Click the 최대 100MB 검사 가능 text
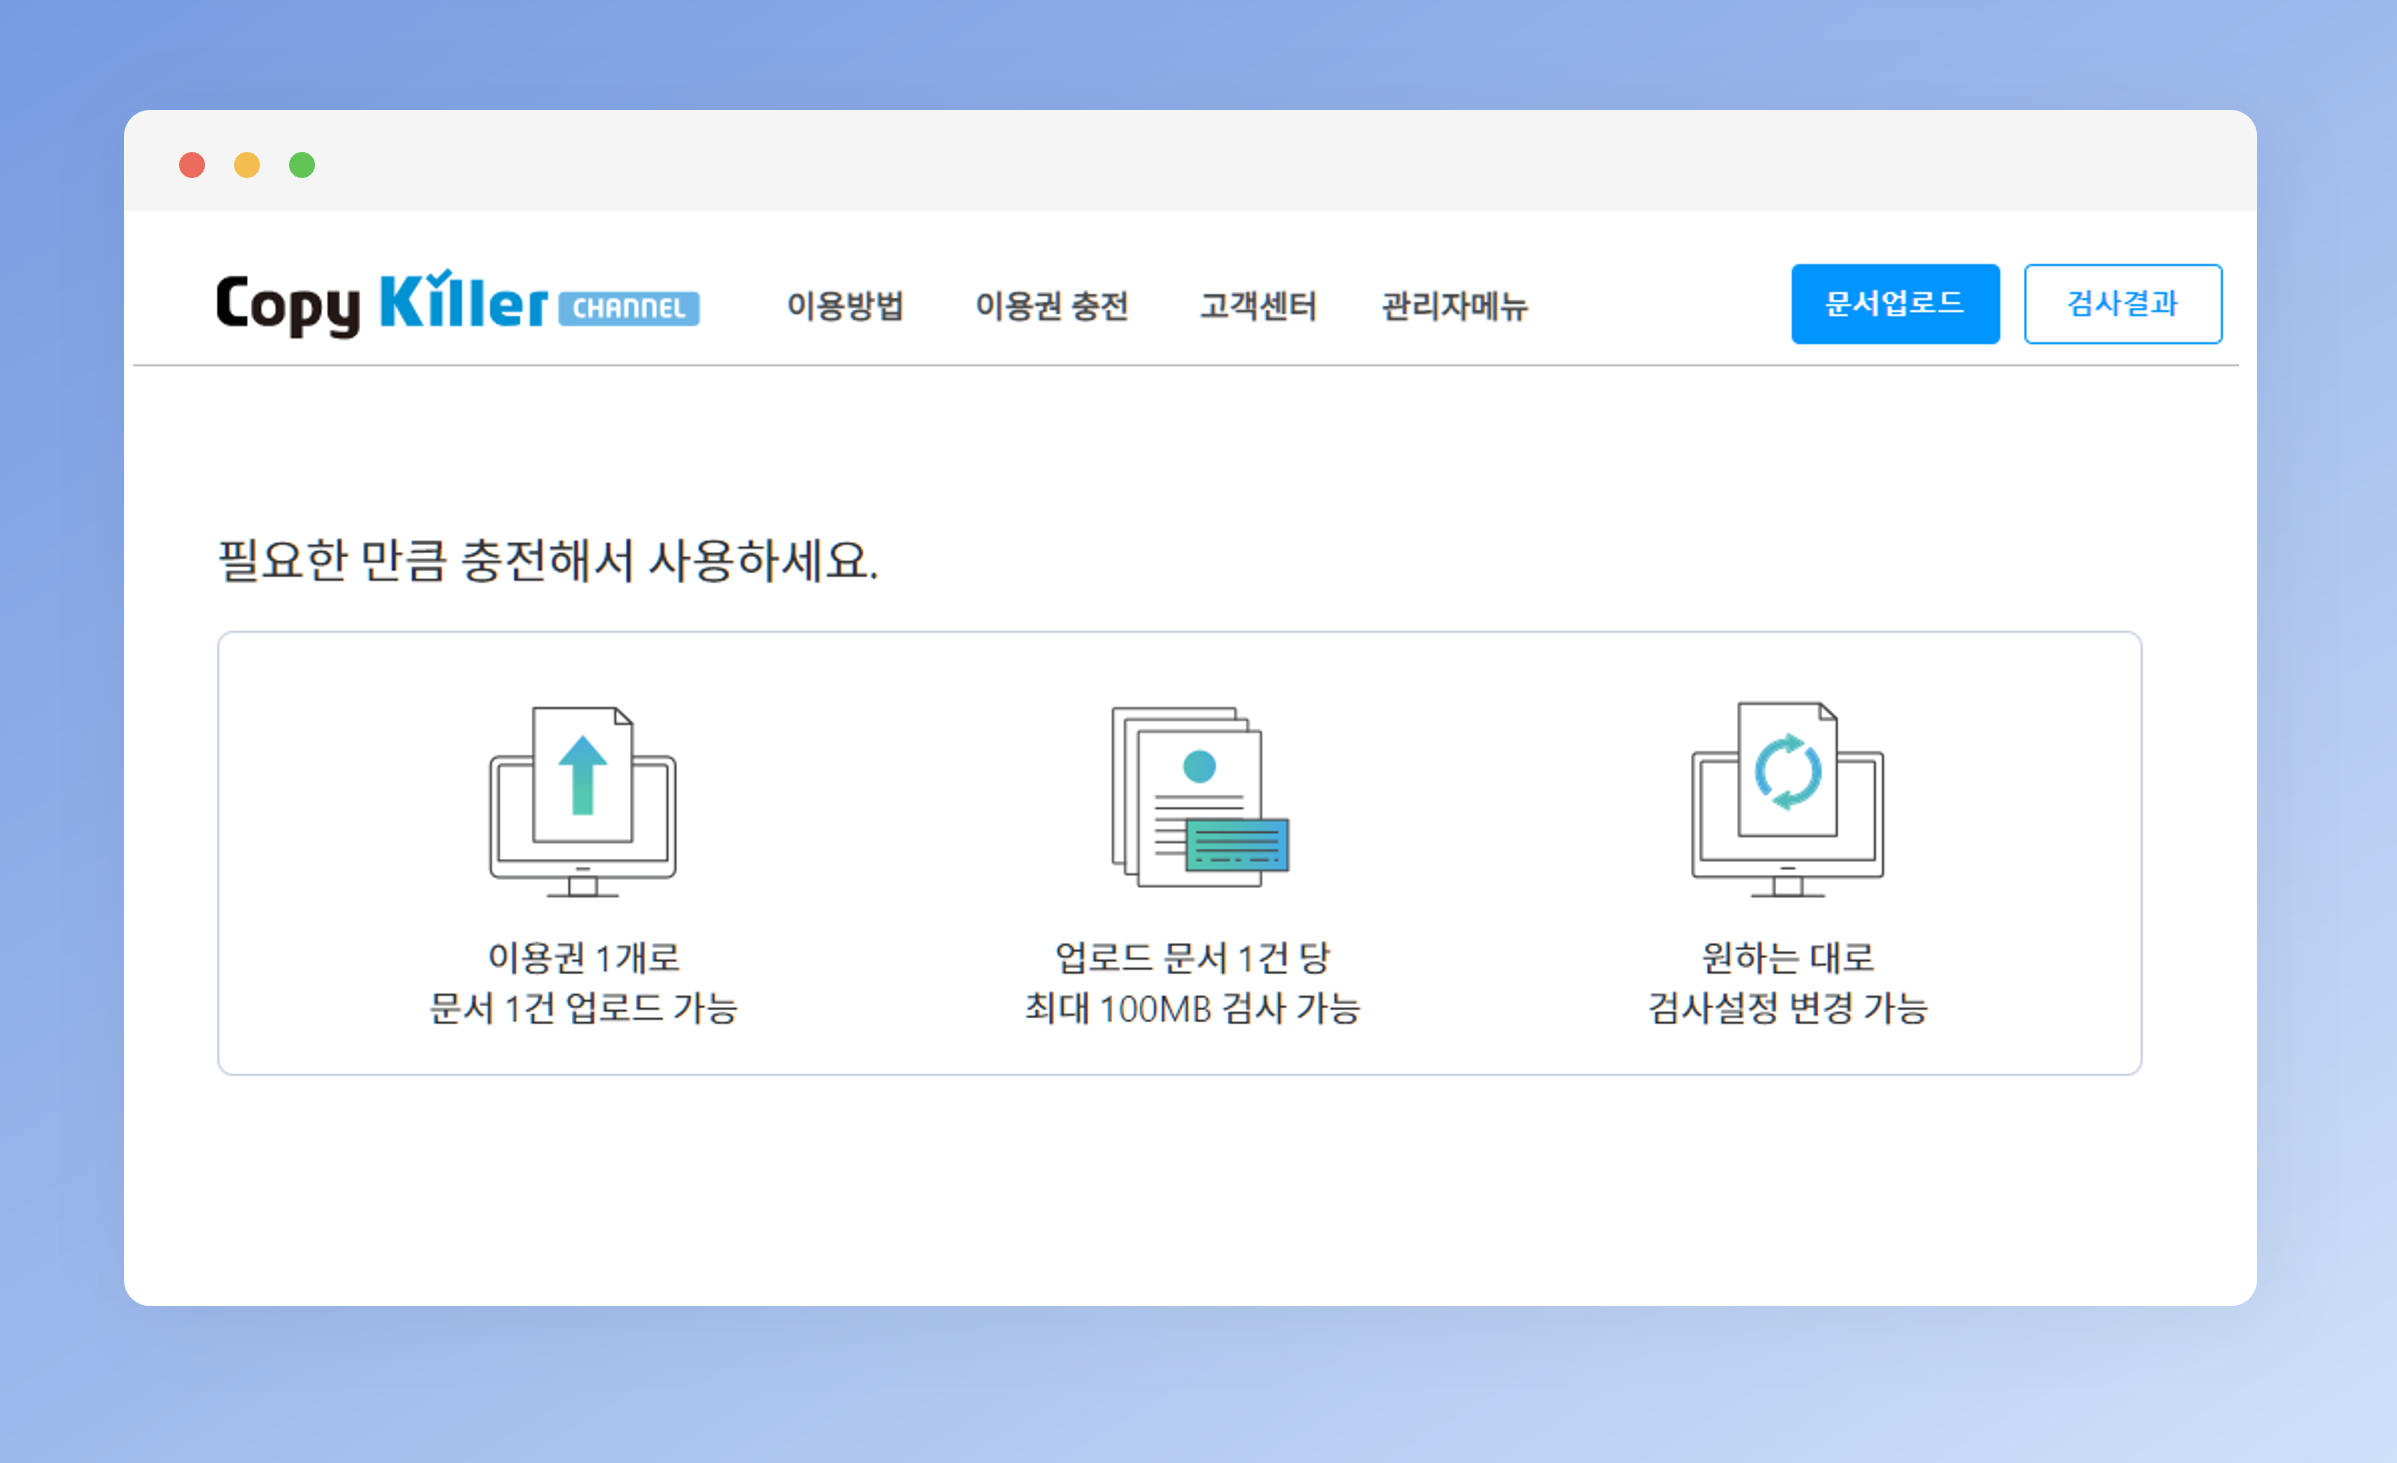Screen dimensions: 2397x1463 [1192, 1007]
